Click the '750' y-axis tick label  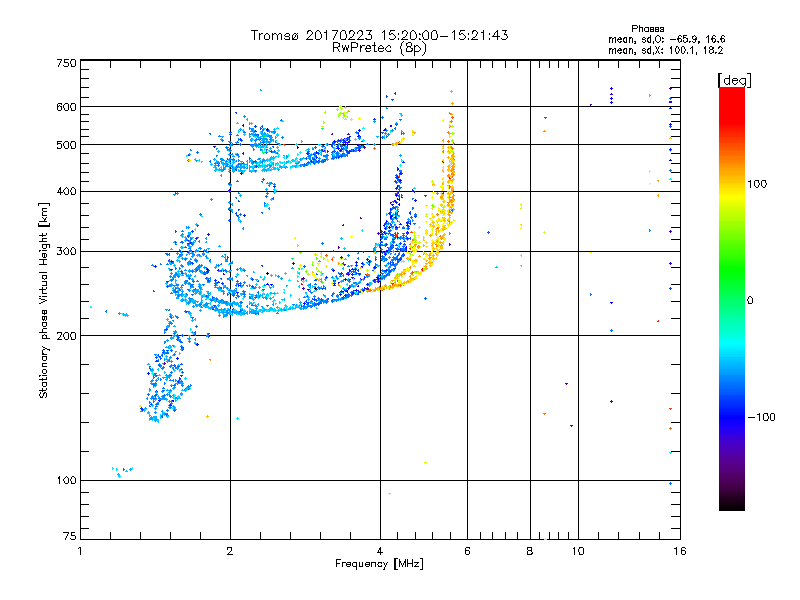pos(66,63)
